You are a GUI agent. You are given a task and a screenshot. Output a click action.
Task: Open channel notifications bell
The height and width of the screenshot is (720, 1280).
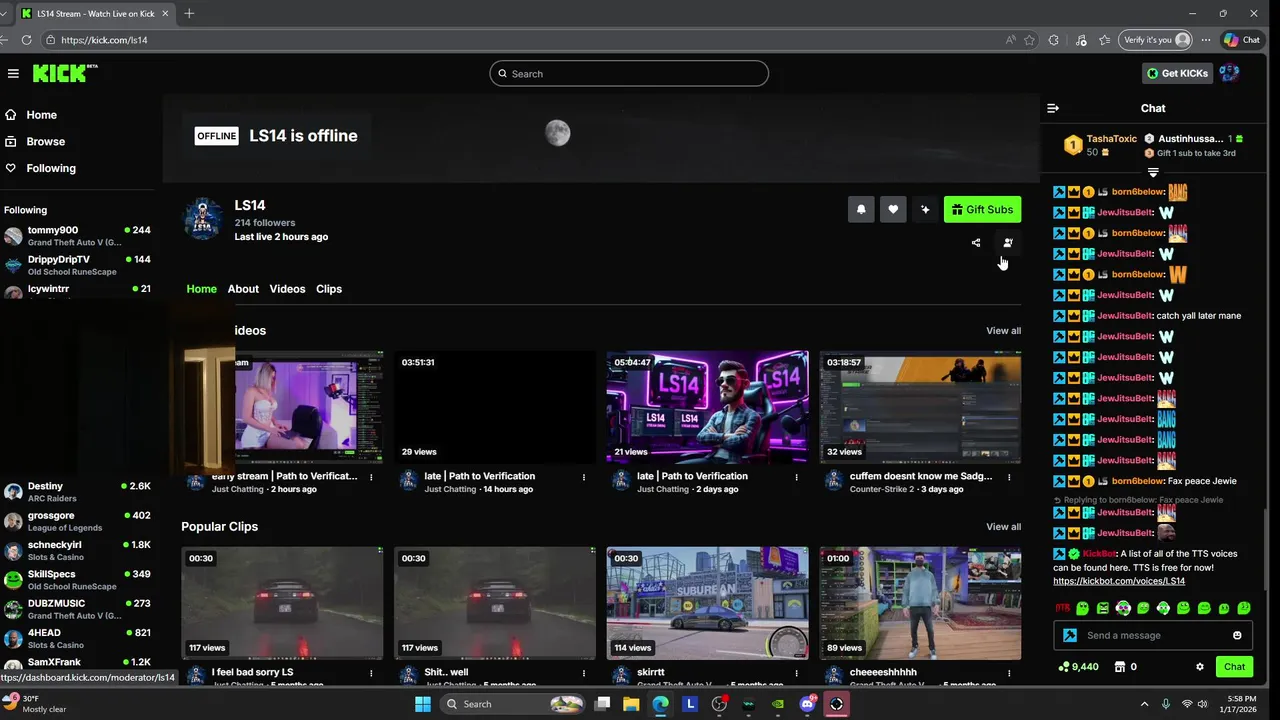(x=861, y=209)
